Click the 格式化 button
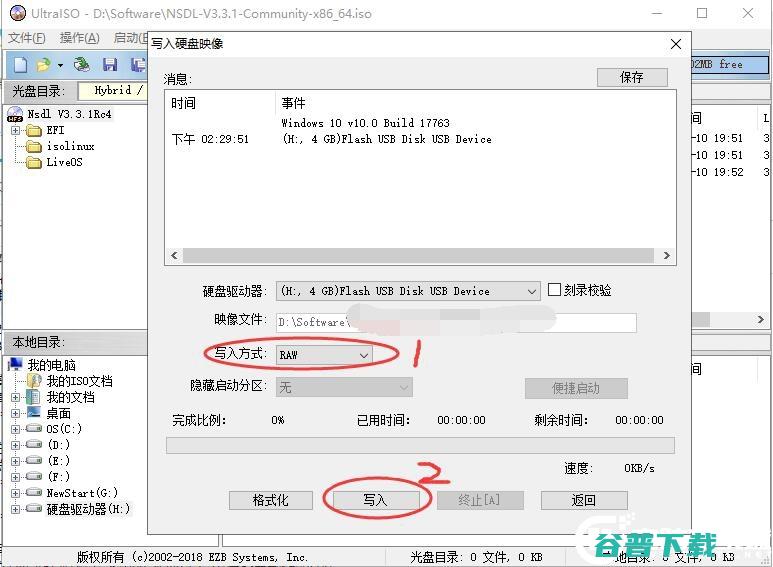 (x=271, y=500)
